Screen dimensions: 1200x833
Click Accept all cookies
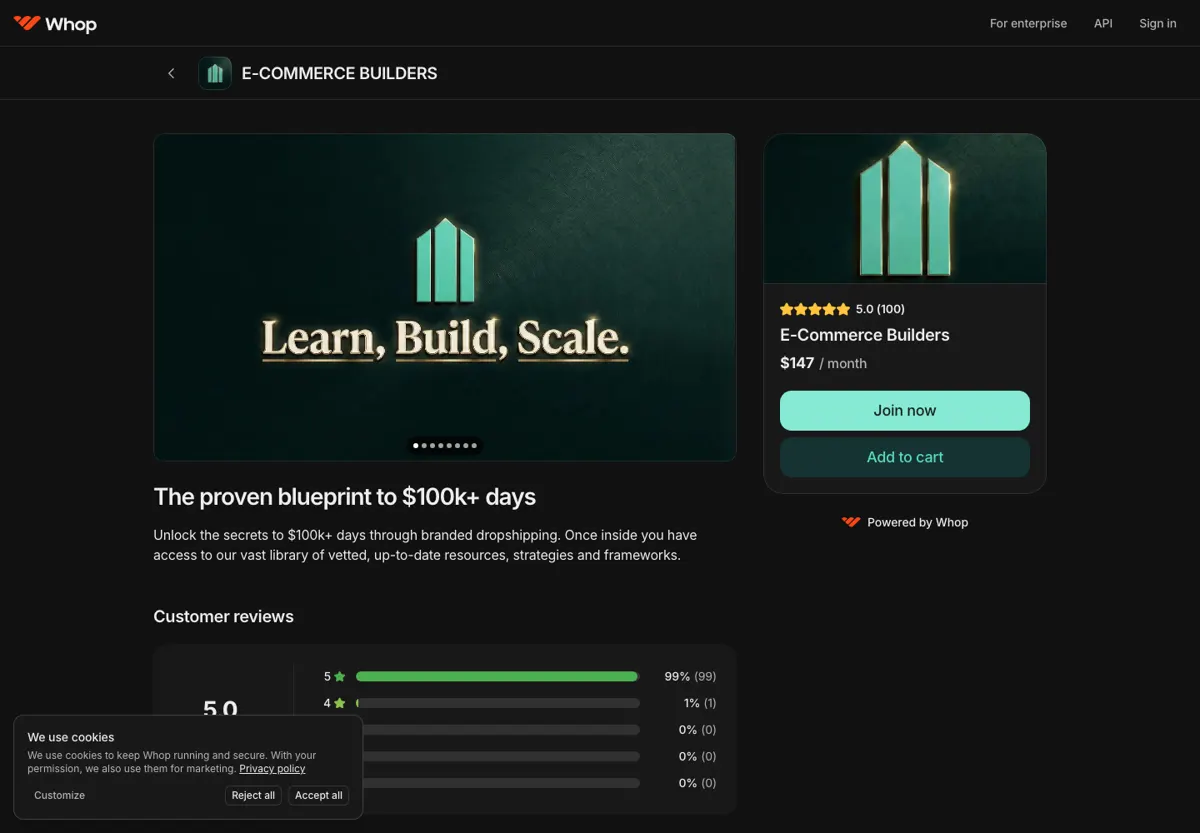pyautogui.click(x=319, y=795)
